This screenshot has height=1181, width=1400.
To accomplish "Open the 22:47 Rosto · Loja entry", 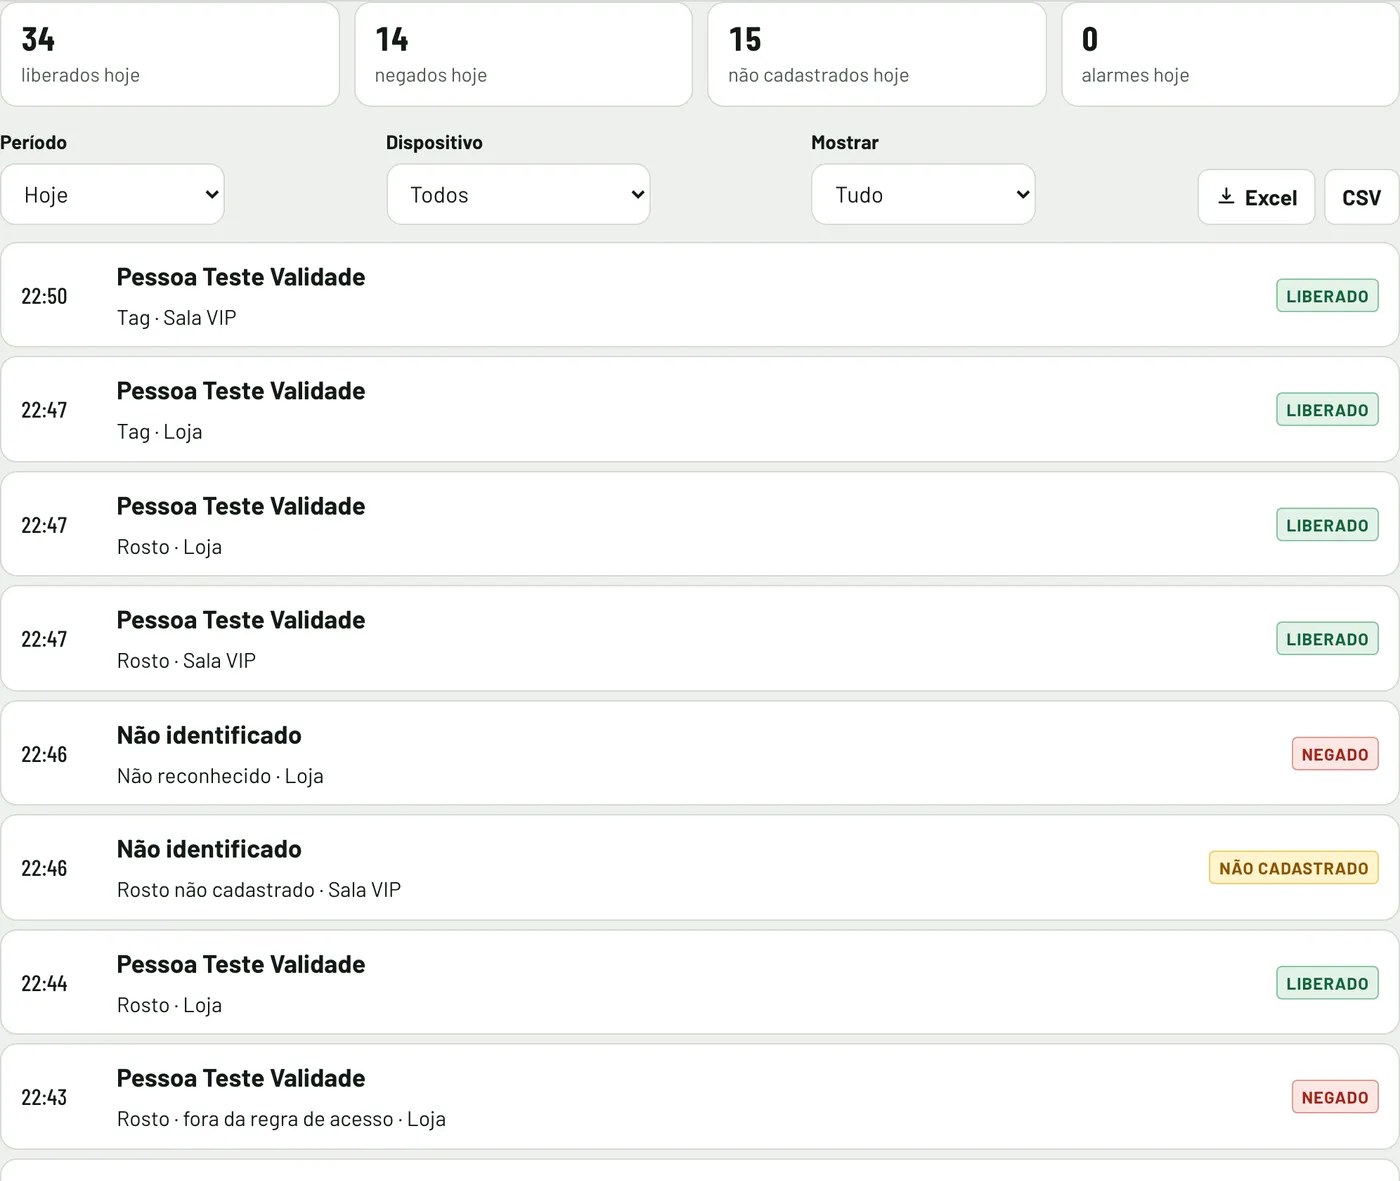I will pyautogui.click(x=700, y=524).
